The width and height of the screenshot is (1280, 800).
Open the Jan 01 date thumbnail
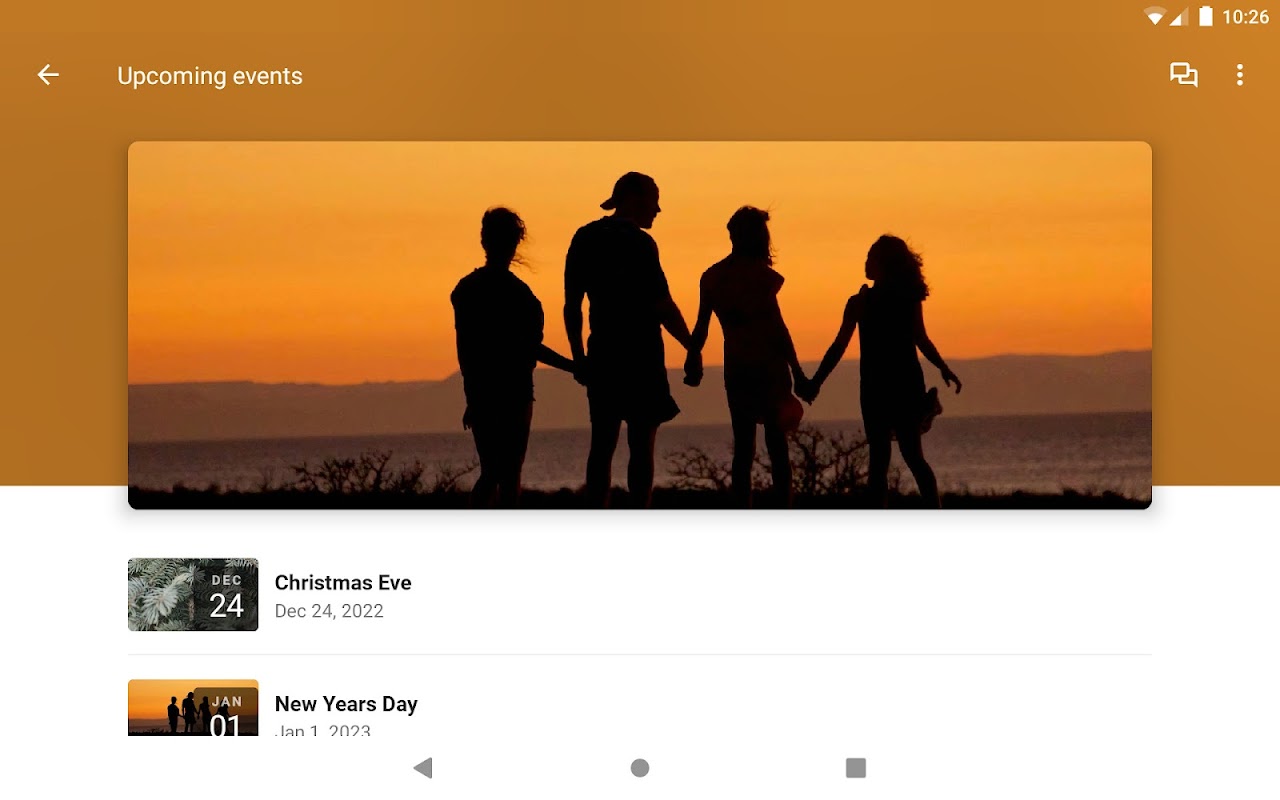(193, 708)
